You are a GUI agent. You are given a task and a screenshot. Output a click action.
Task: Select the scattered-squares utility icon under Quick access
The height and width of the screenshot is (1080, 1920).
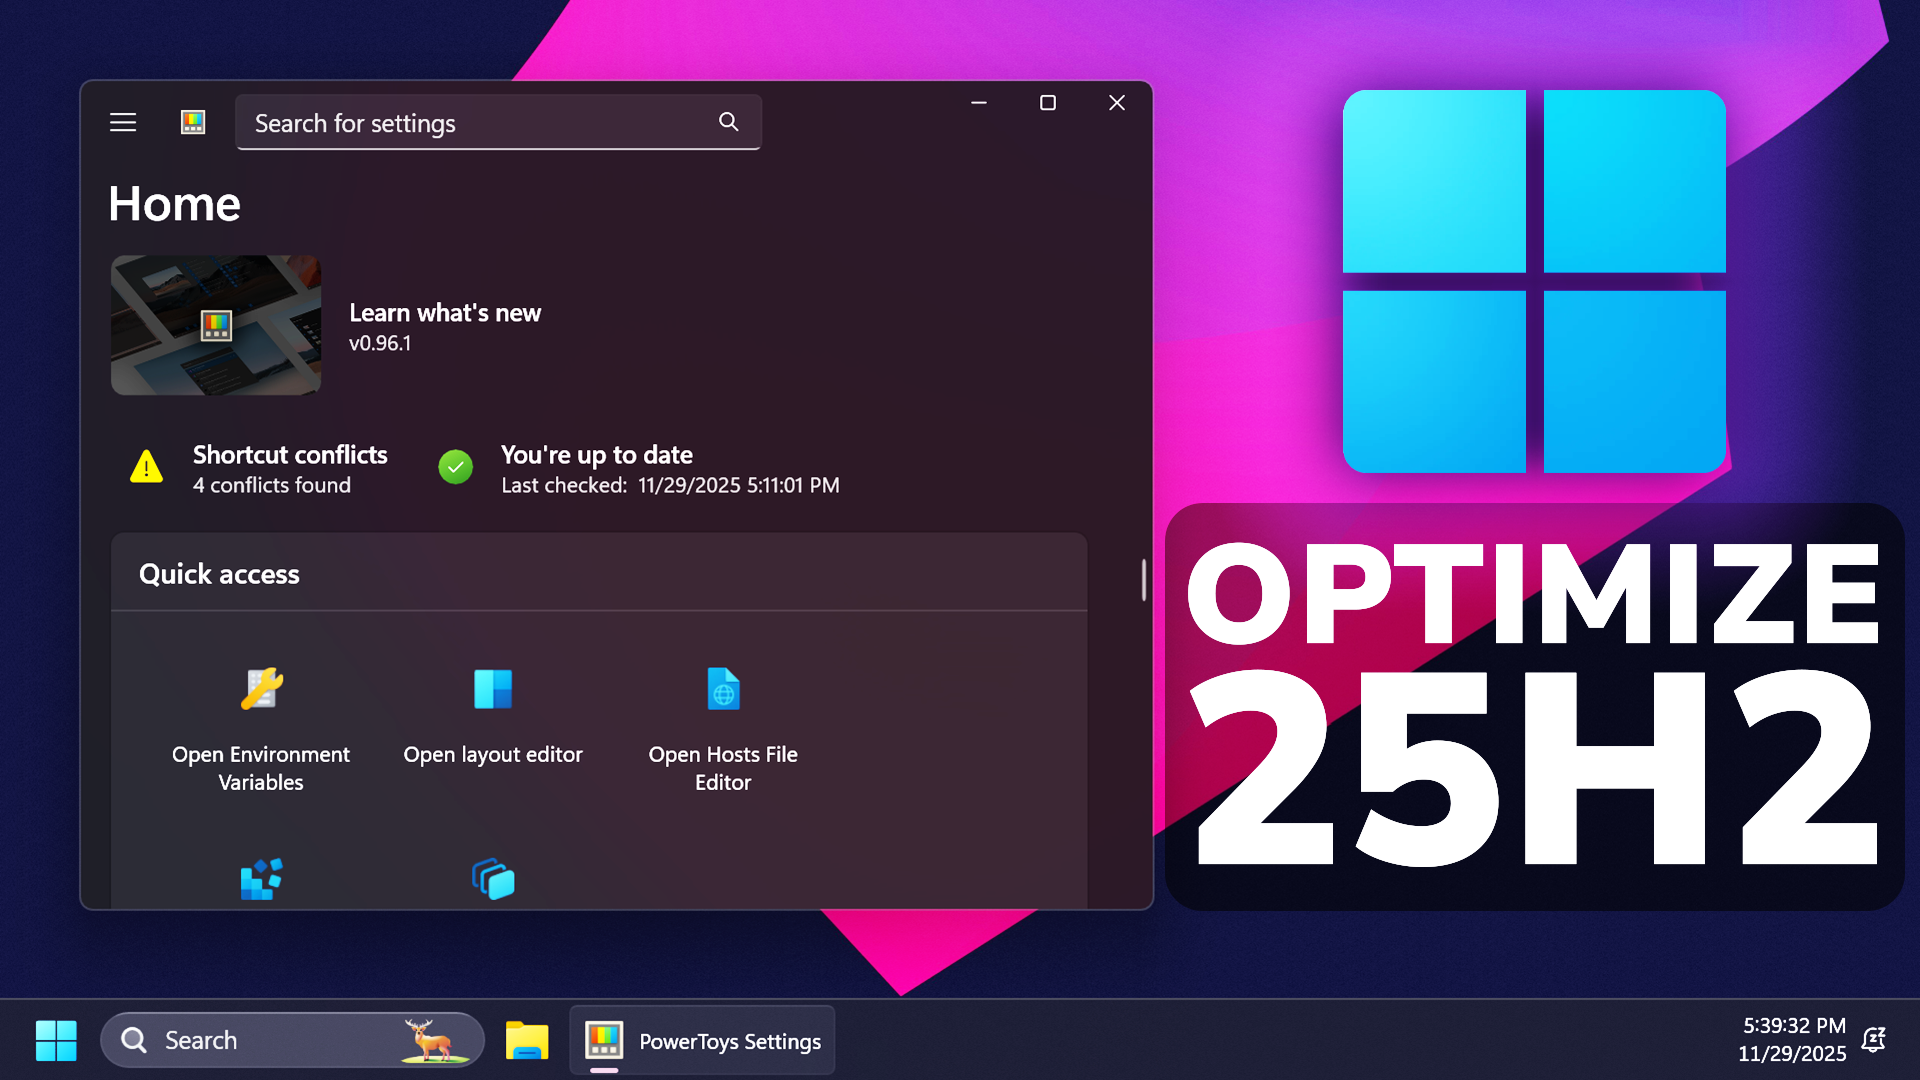coord(261,878)
